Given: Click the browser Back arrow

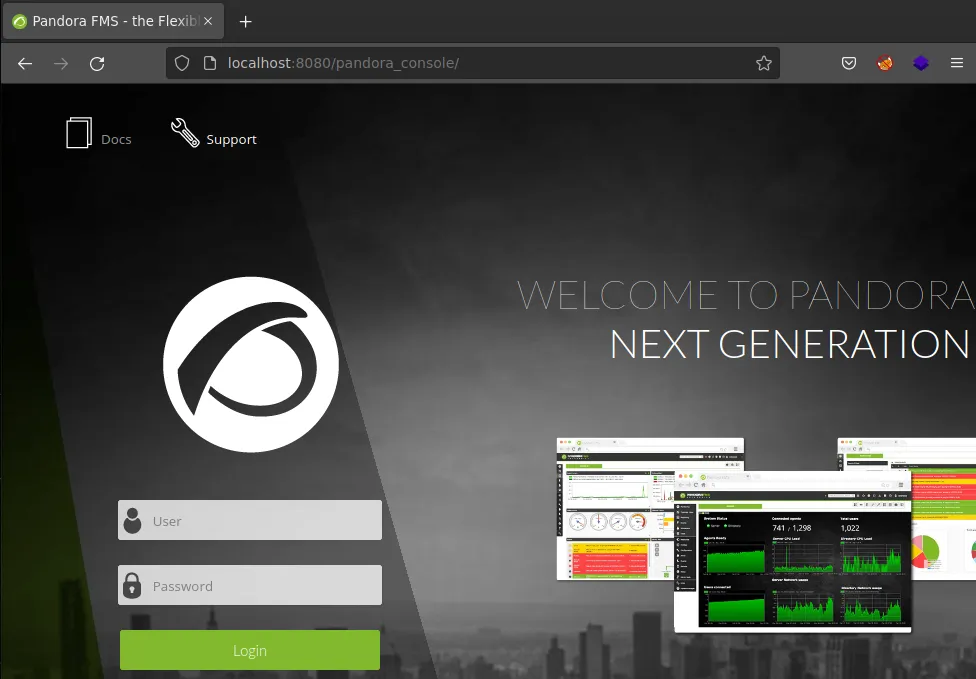Looking at the screenshot, I should 25,63.
